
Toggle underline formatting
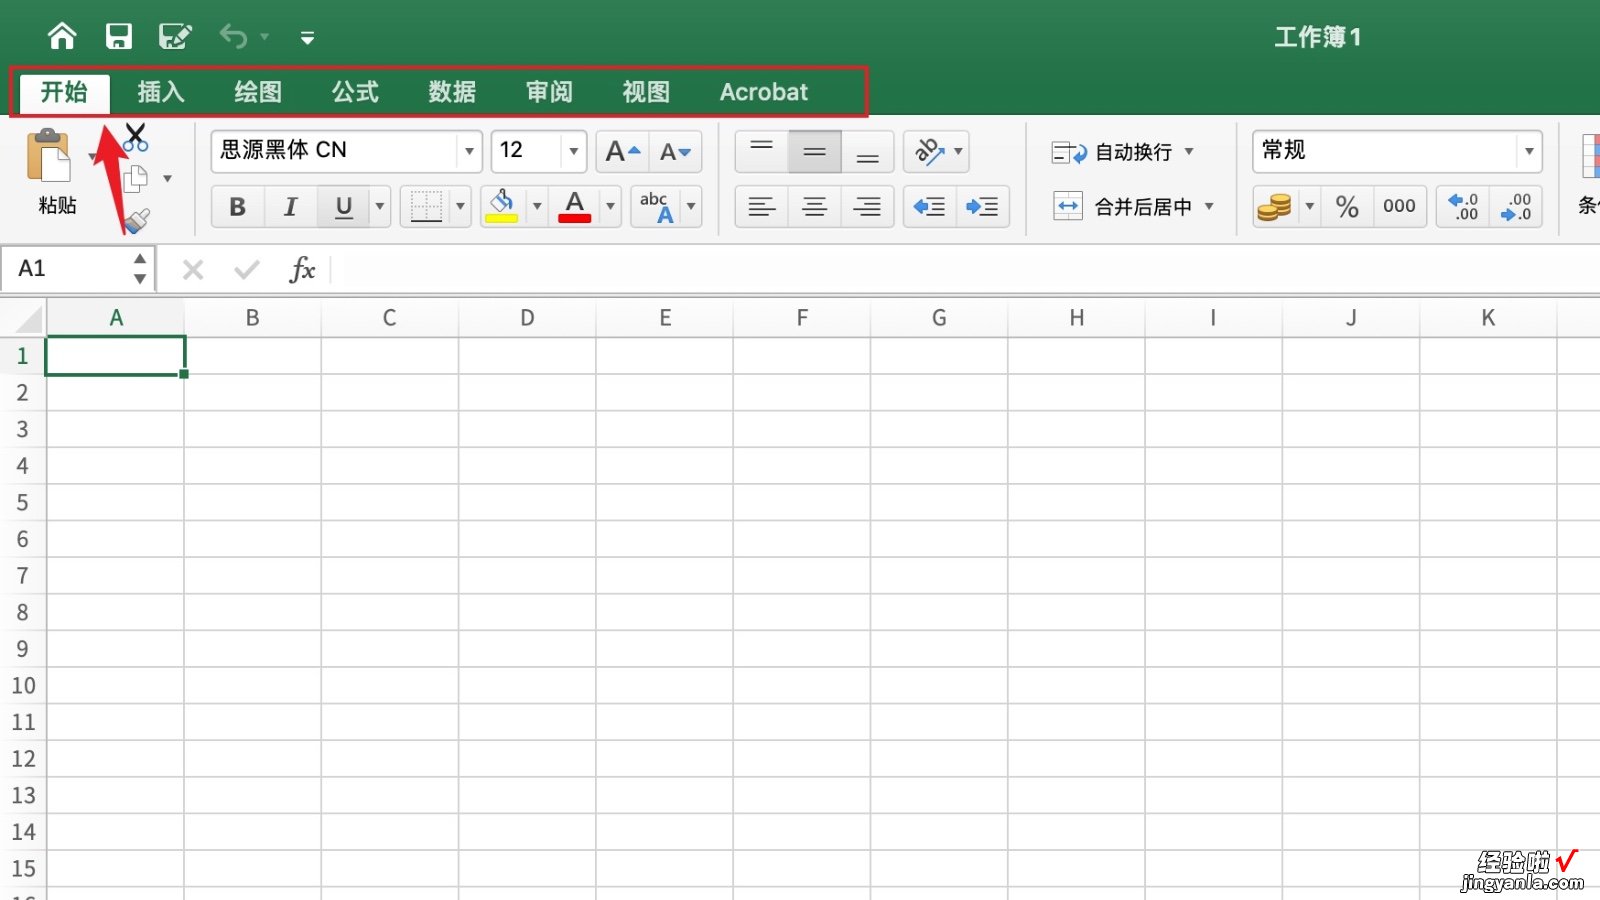344,207
